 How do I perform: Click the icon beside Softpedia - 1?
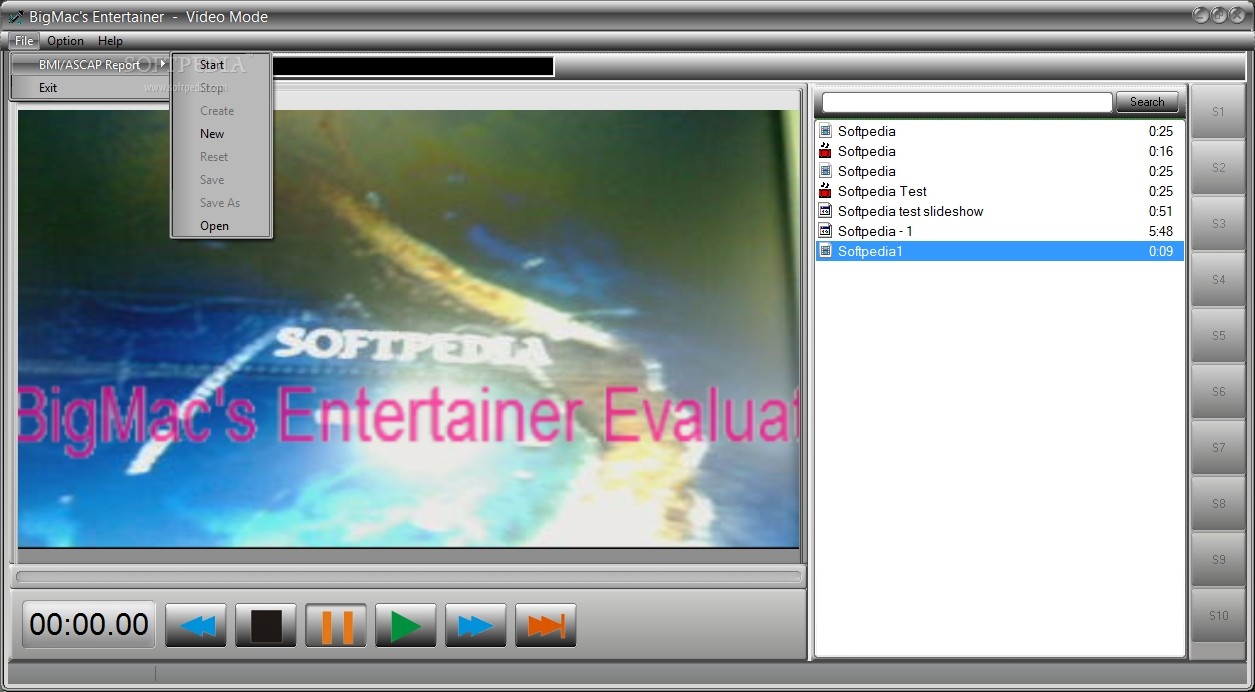click(x=825, y=231)
